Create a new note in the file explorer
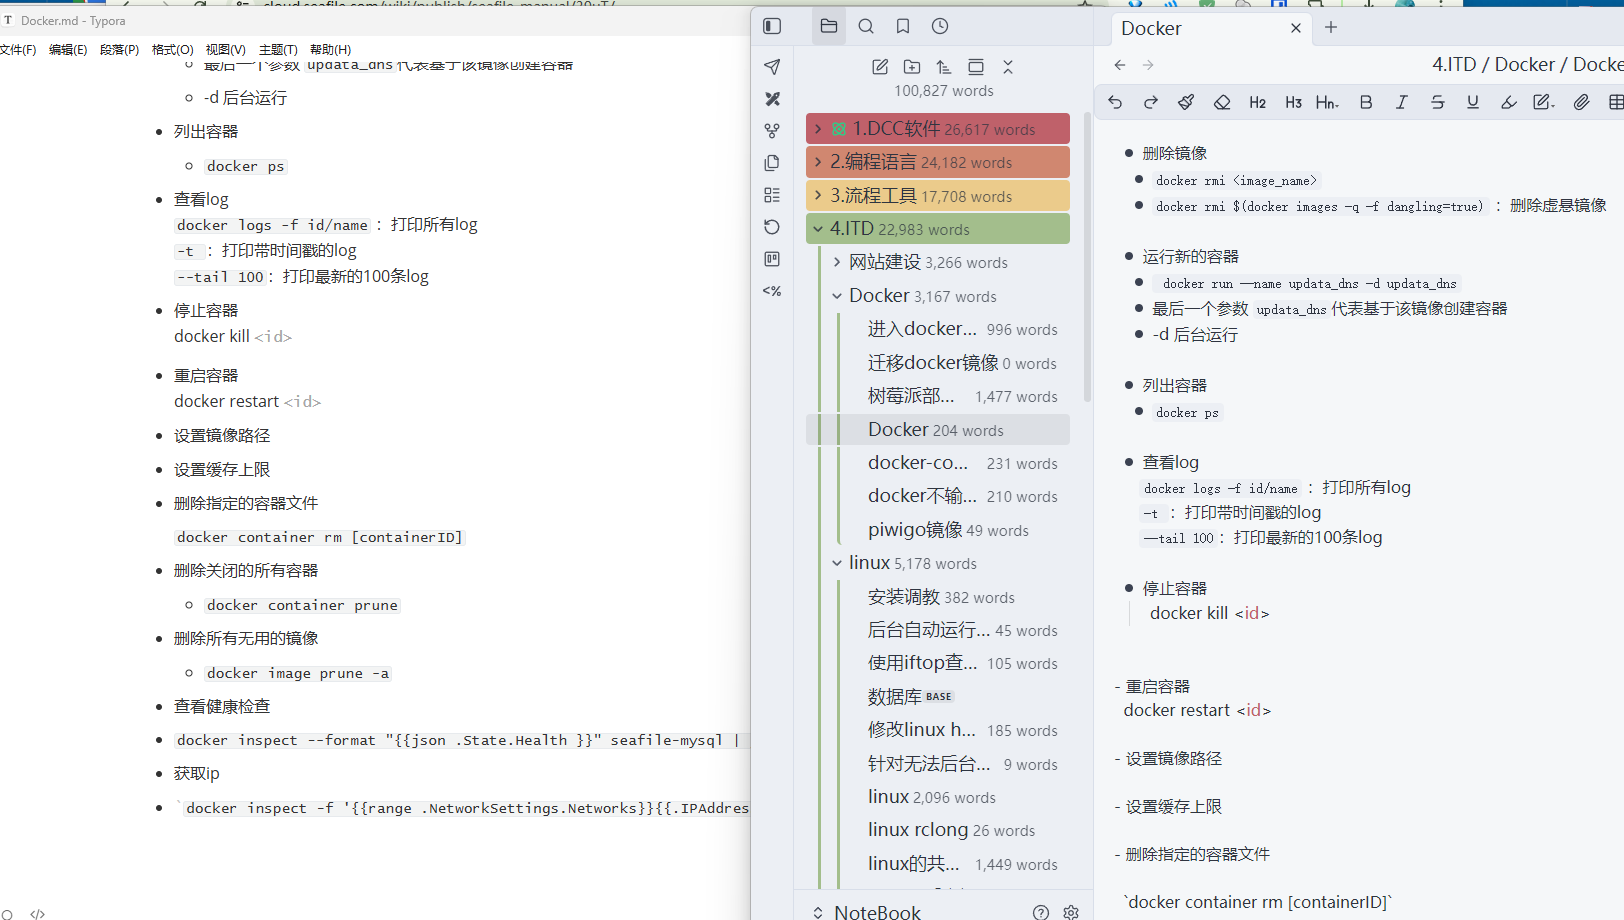1624x920 pixels. pos(880,67)
